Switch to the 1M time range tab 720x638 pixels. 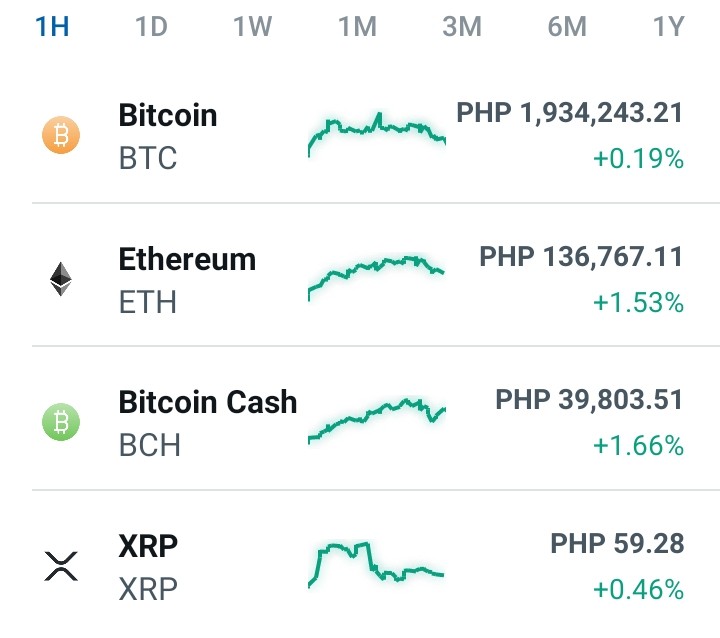pyautogui.click(x=358, y=27)
